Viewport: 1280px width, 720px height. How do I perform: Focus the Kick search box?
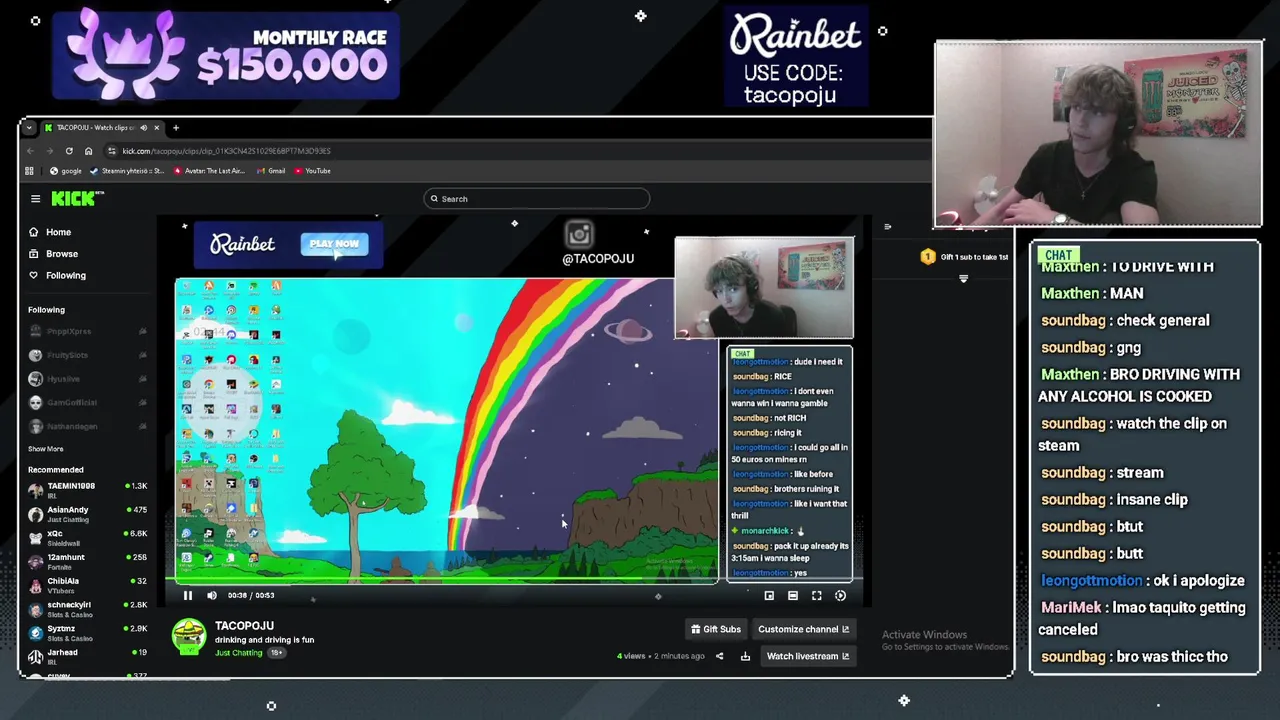(537, 199)
